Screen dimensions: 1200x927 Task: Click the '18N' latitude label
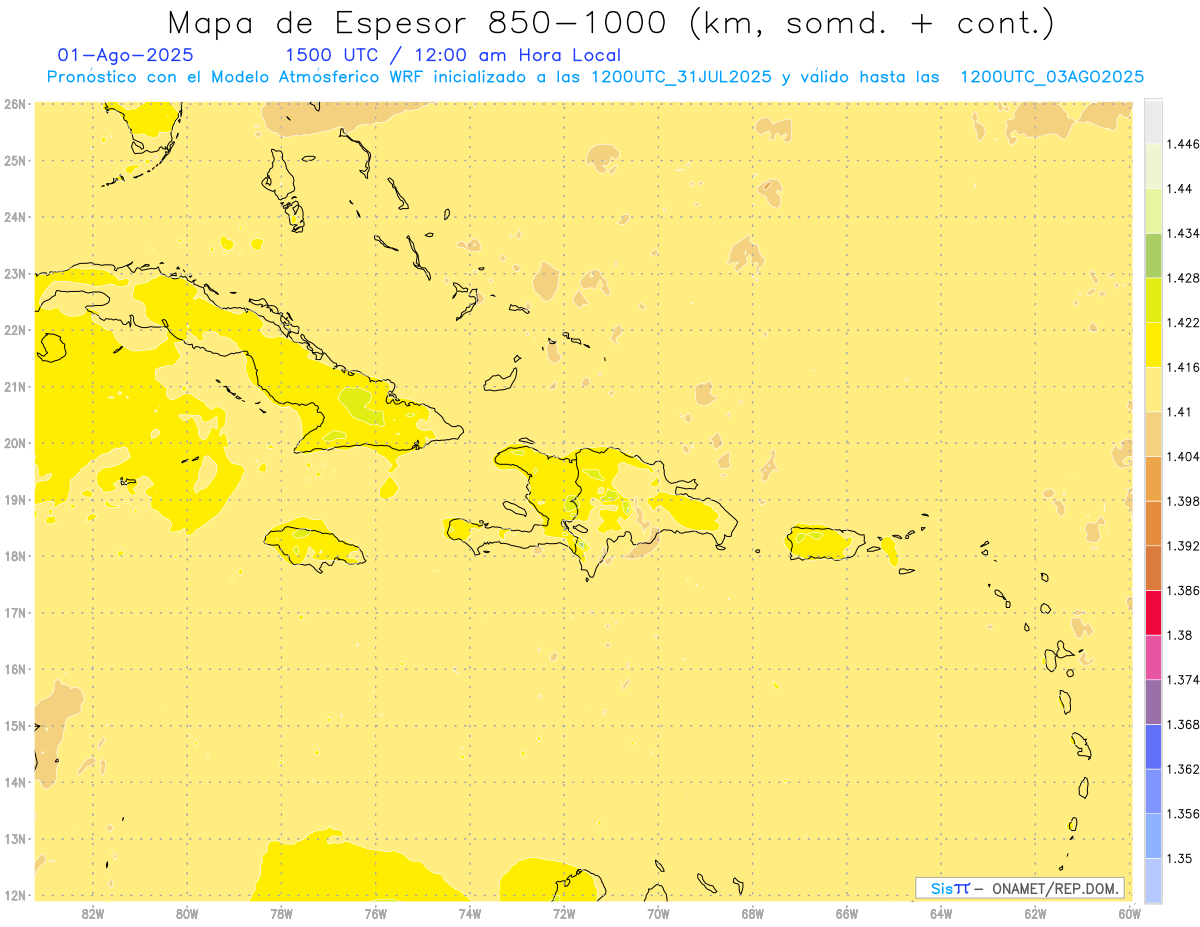point(15,556)
